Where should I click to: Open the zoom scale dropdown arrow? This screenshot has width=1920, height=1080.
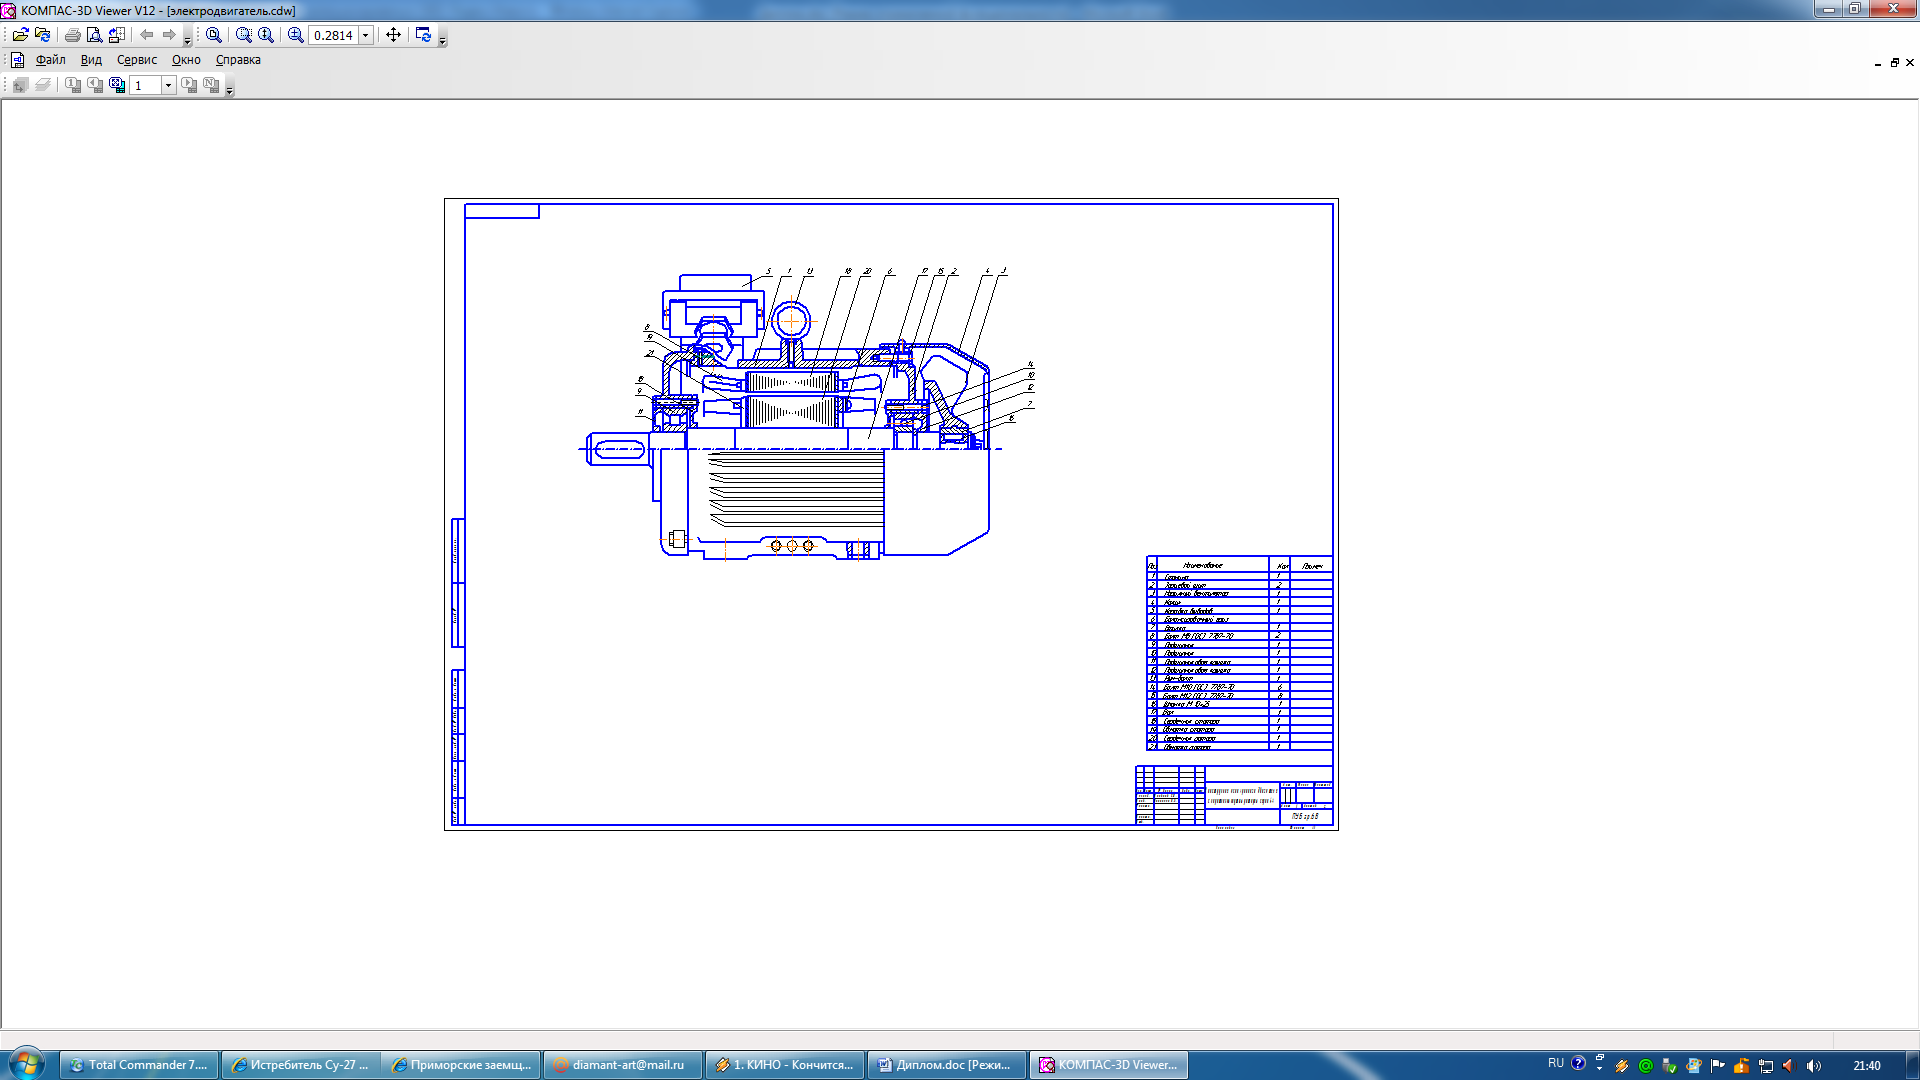click(366, 35)
